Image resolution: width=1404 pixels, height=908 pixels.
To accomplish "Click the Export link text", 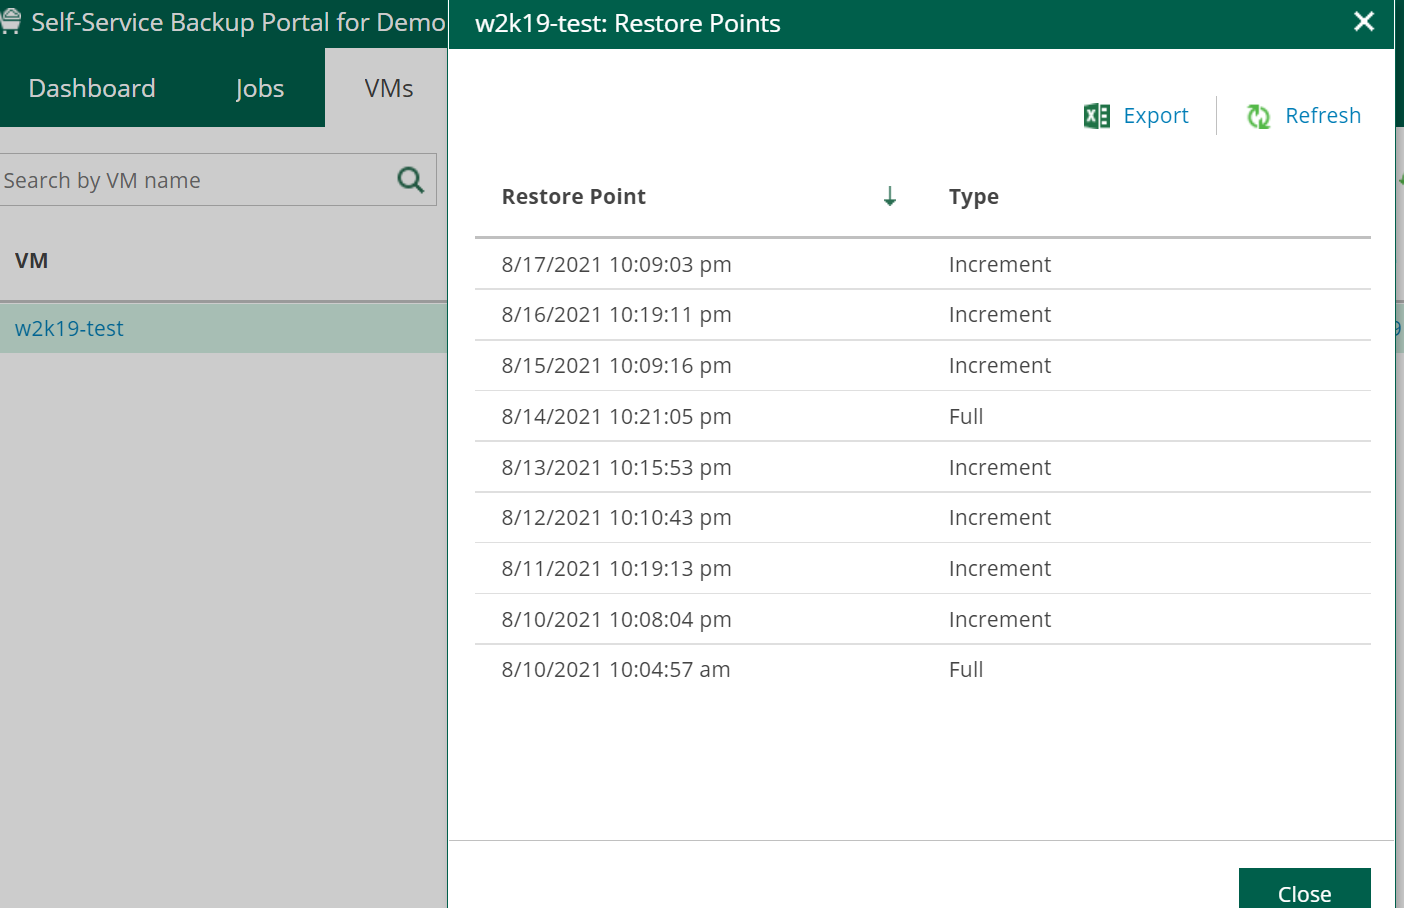I will [x=1155, y=116].
